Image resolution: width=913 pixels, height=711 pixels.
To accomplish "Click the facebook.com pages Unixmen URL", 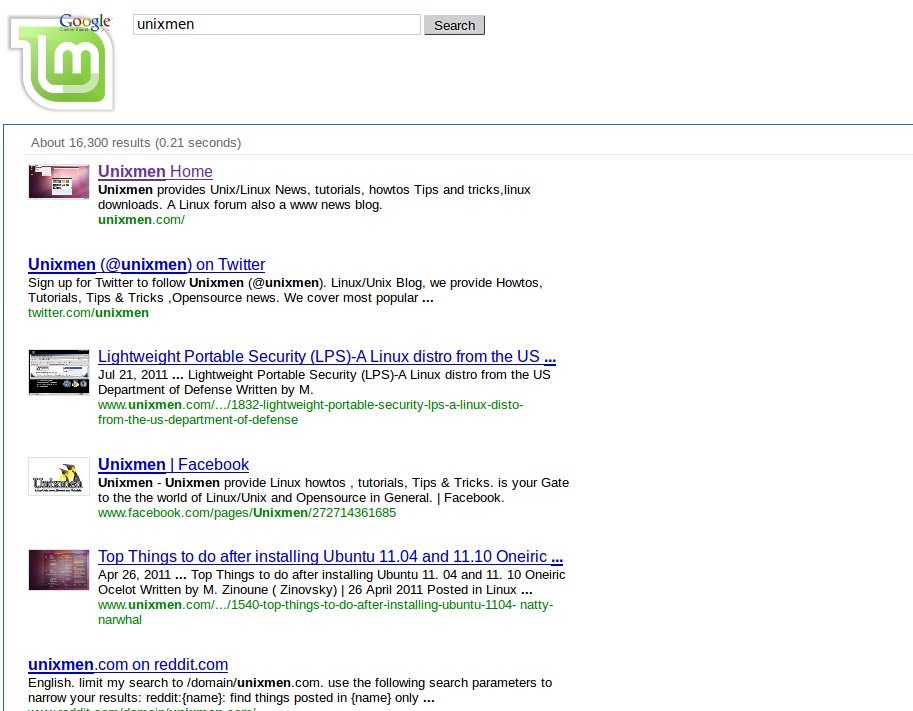I will point(247,512).
